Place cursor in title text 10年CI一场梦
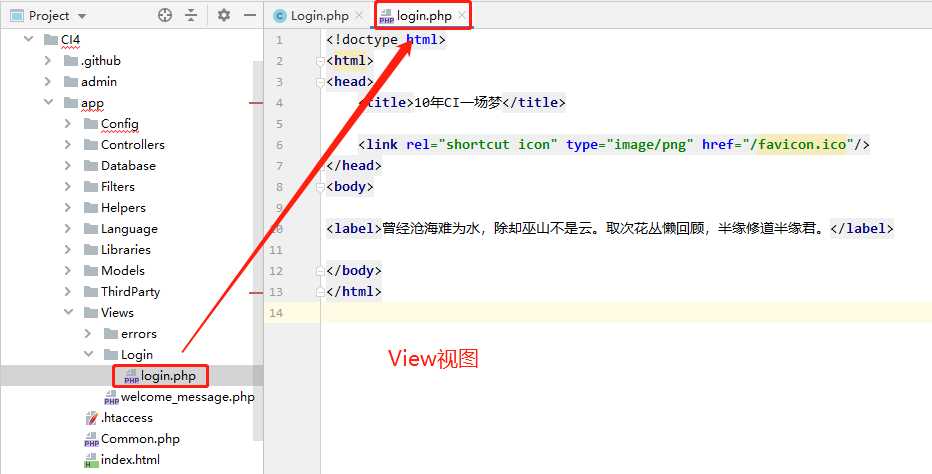This screenshot has height=474, width=932. [458, 102]
